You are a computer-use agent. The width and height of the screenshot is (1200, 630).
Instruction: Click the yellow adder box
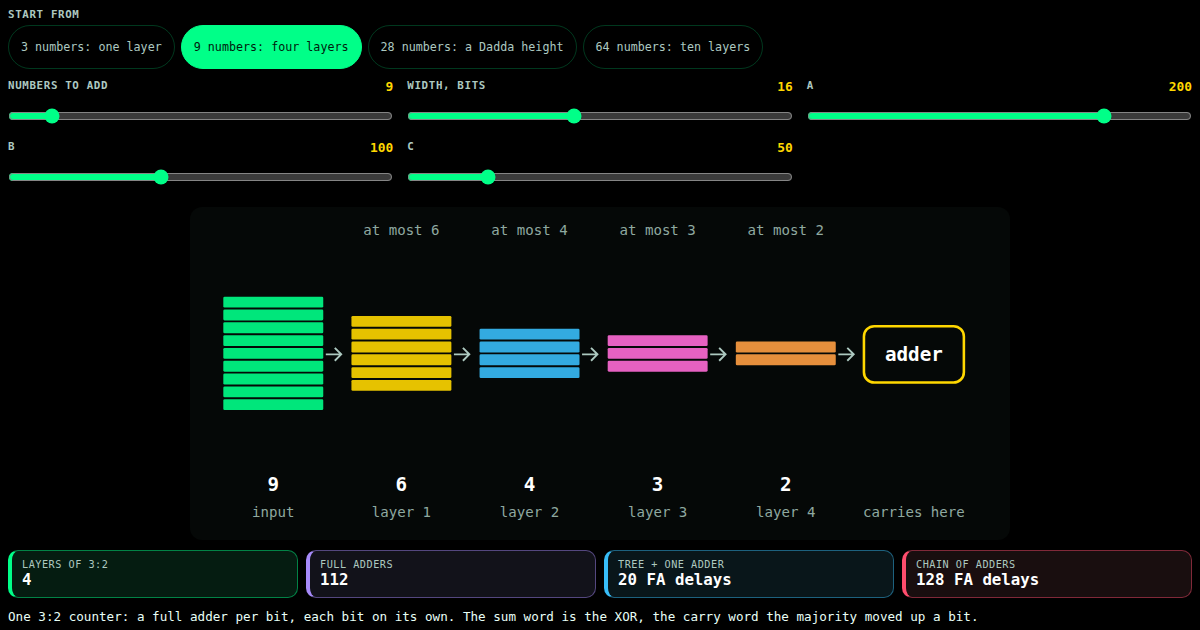tap(914, 354)
